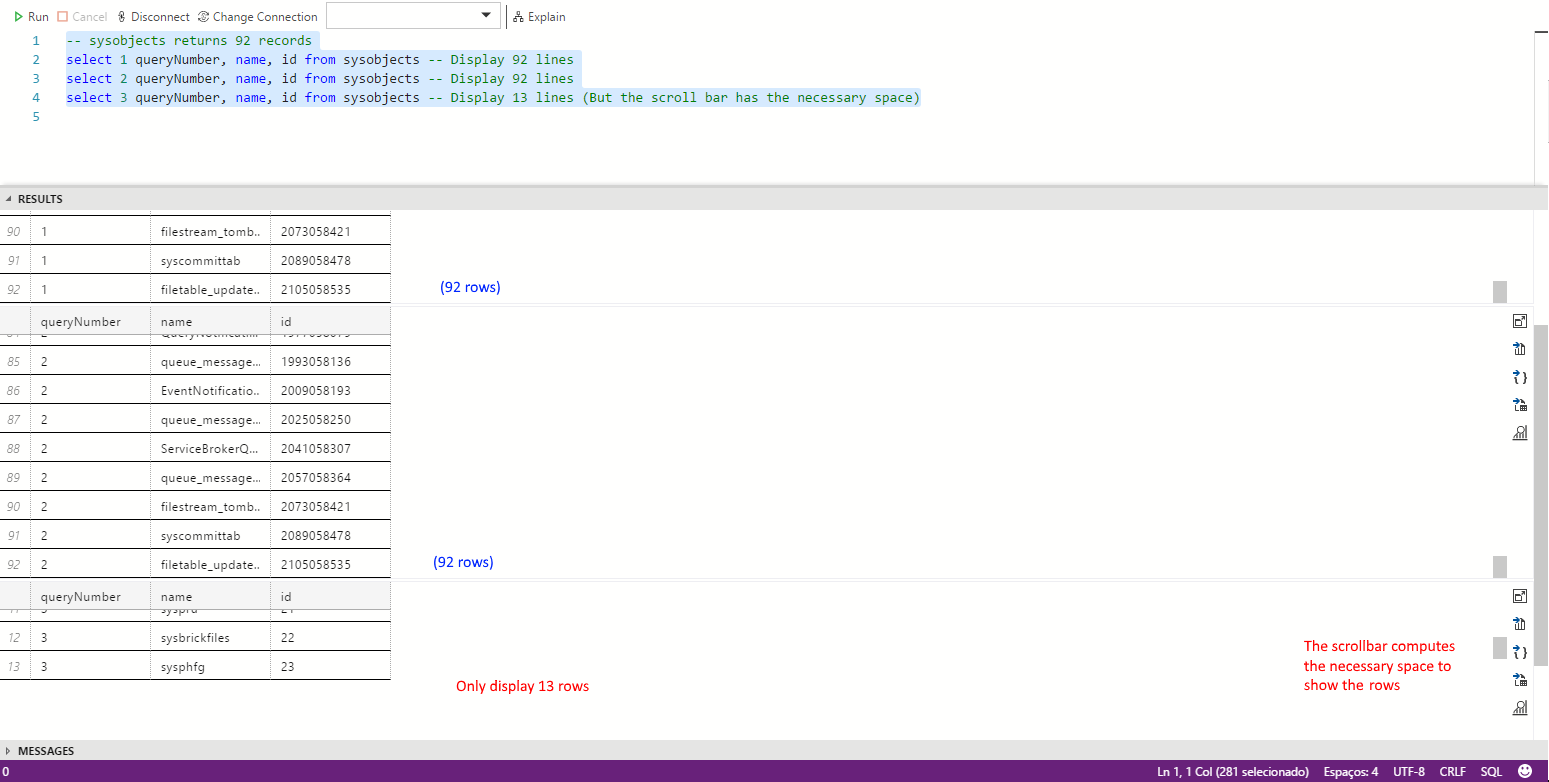
Task: Select the sysphfg name cell
Action: click(x=210, y=666)
